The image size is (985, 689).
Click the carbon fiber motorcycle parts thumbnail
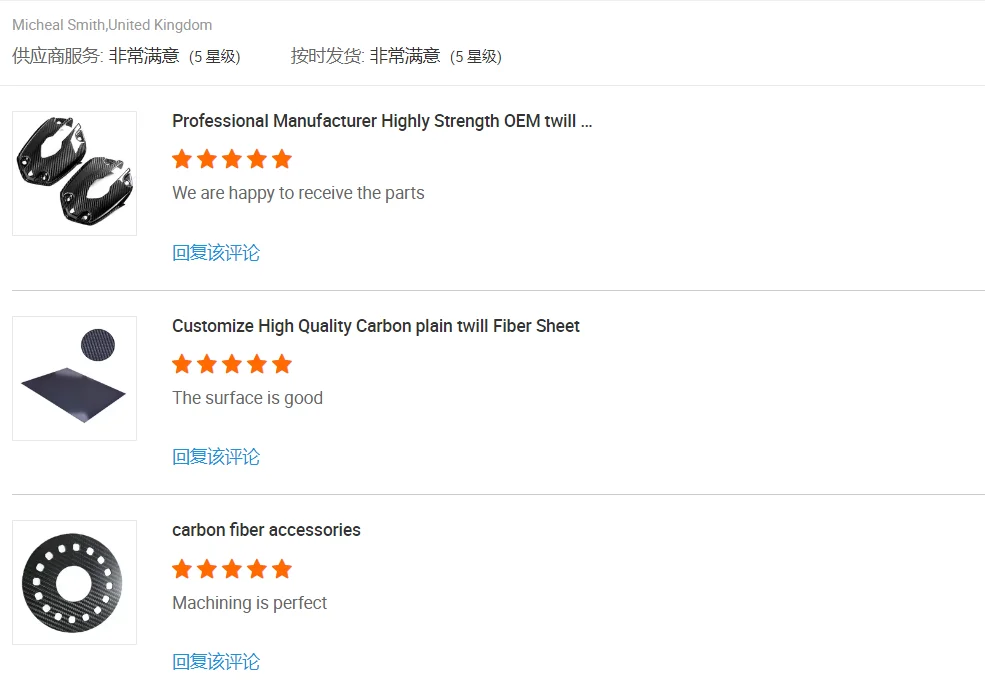point(74,173)
